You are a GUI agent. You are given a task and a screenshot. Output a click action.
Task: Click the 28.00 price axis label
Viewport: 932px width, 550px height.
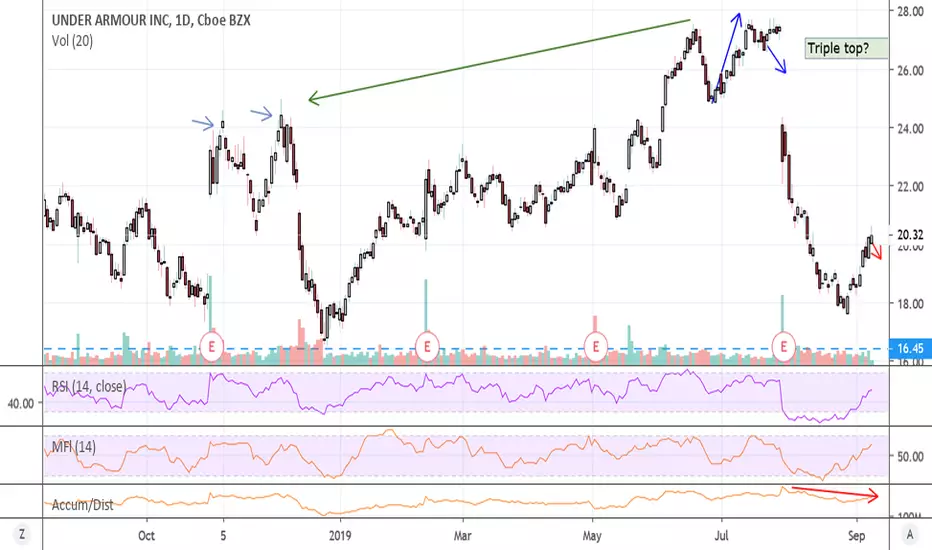[910, 11]
